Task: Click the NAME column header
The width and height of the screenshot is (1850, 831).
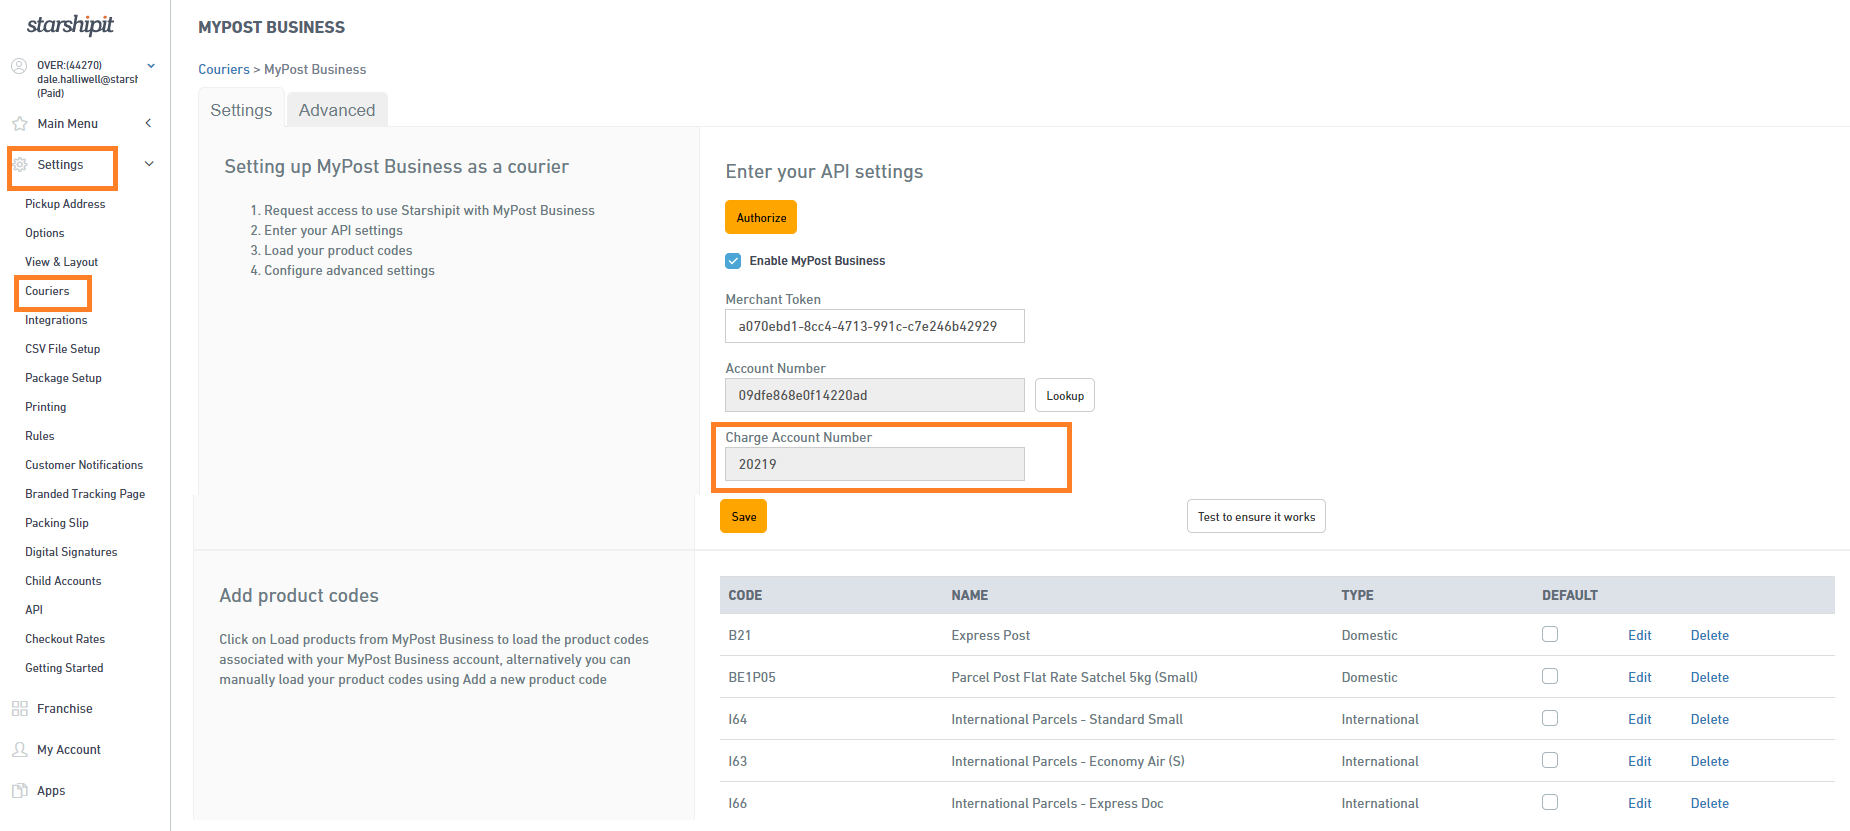Action: point(970,595)
